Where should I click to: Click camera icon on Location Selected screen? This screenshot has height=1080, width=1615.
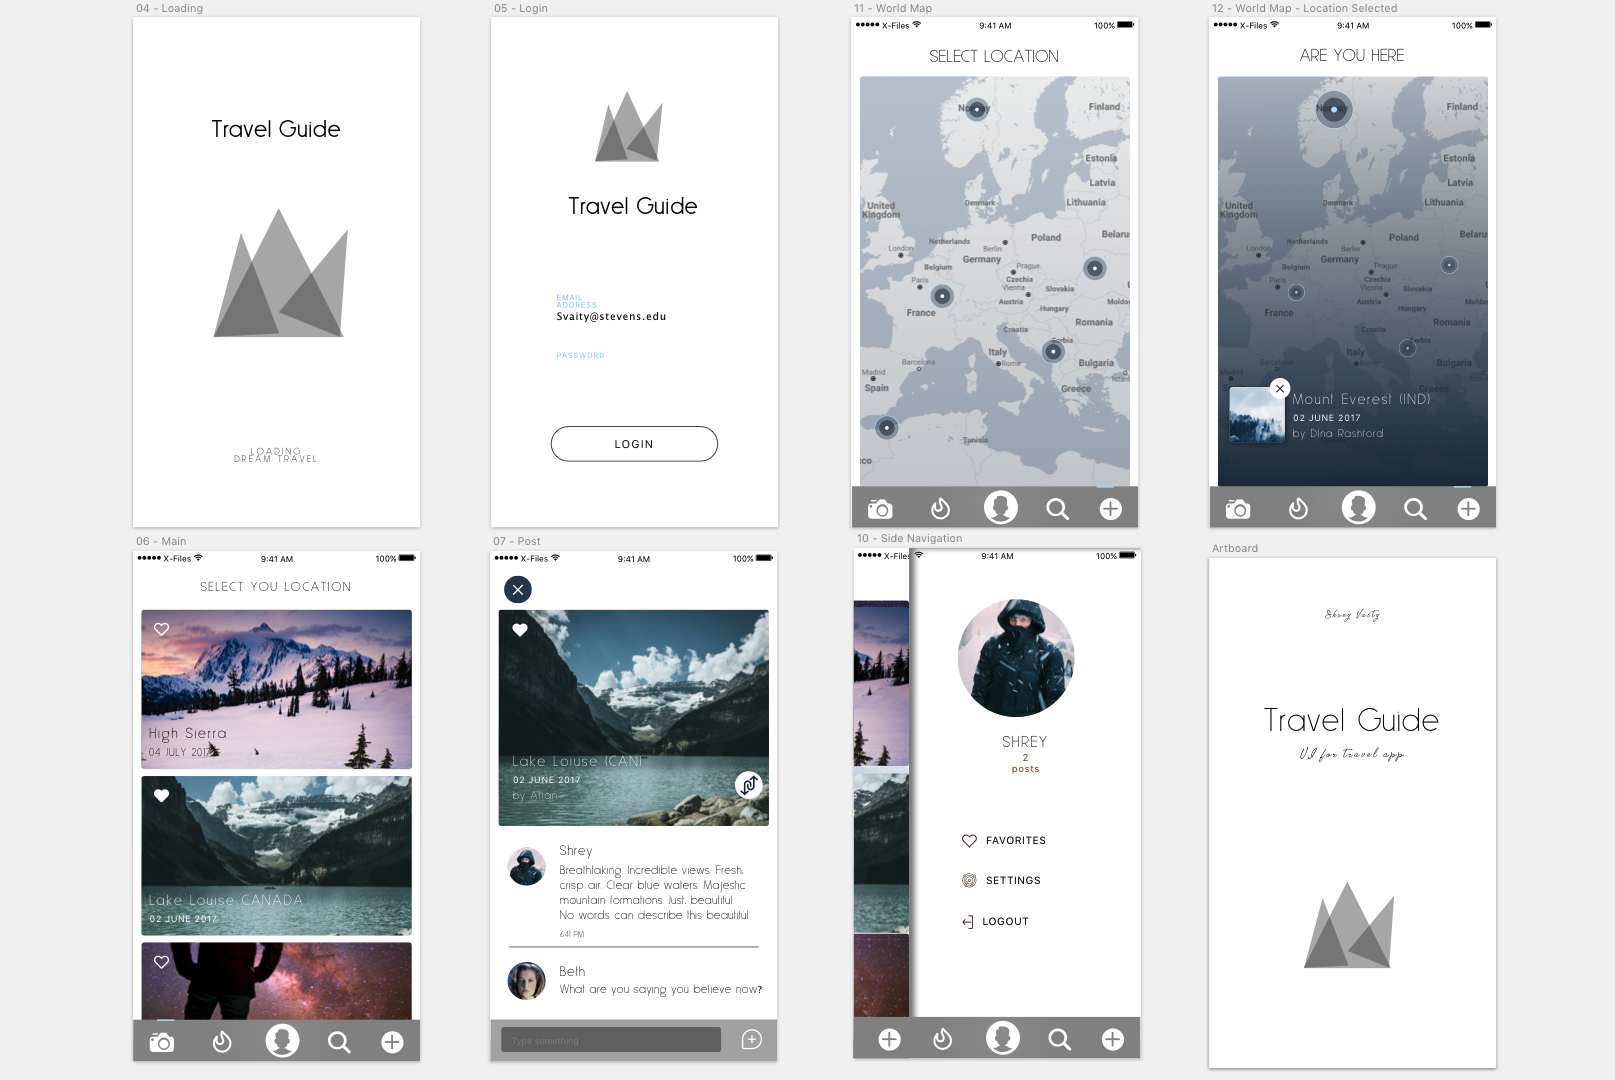(1238, 509)
